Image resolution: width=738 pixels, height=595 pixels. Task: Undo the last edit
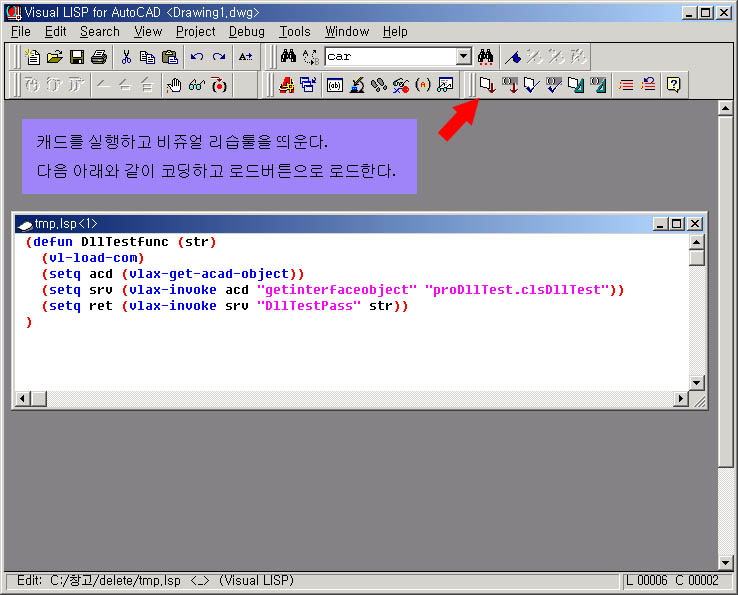197,57
